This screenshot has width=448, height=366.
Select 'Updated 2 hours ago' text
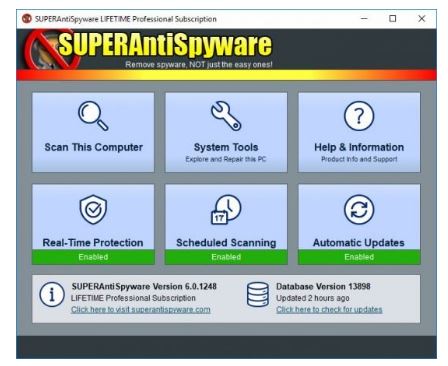pos(313,298)
